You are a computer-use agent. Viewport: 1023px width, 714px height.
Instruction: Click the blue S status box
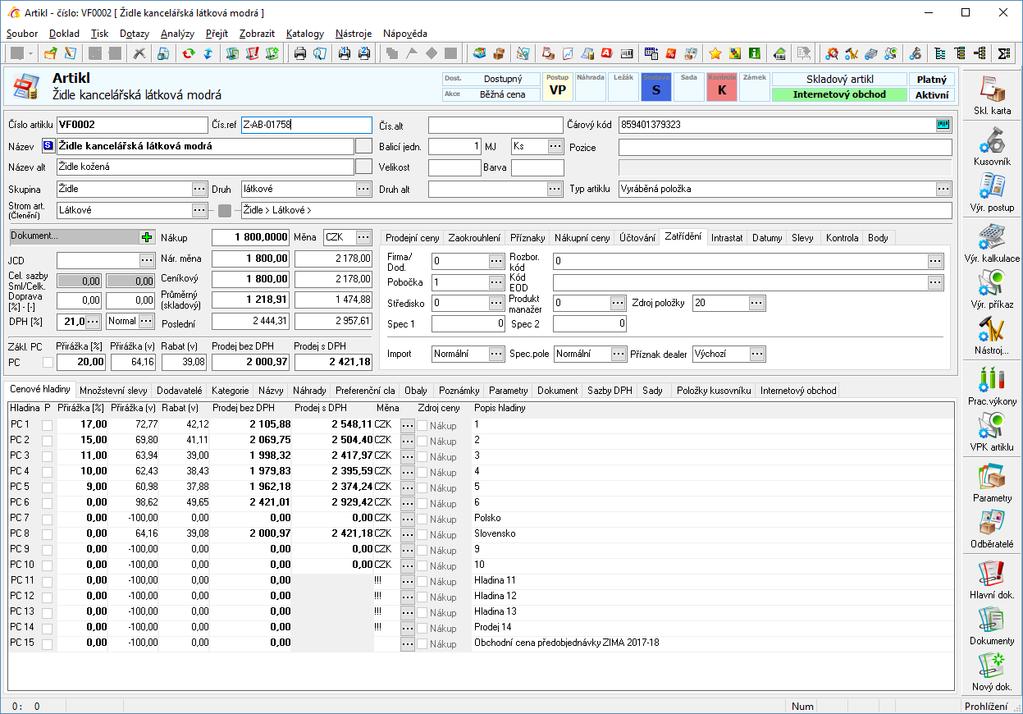click(656, 87)
